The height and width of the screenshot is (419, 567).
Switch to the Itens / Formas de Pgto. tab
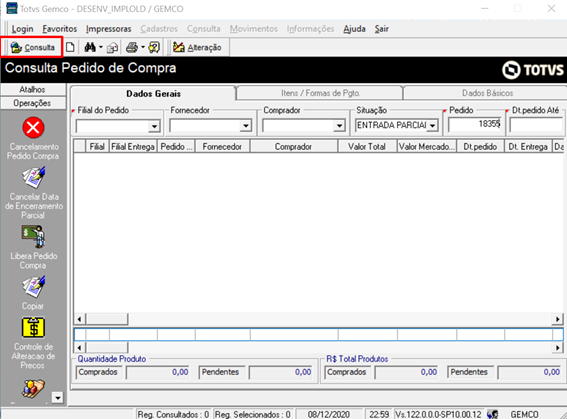(x=320, y=93)
